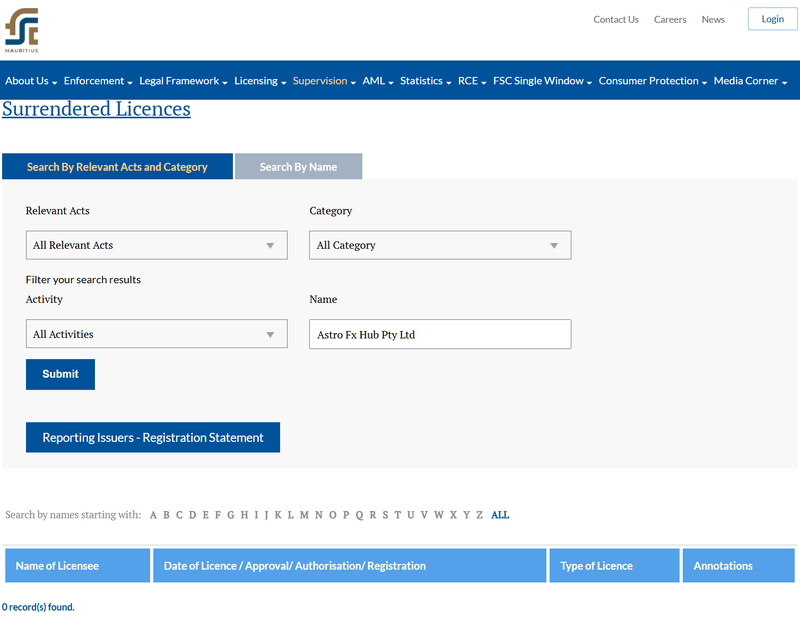
Task: Click the Surrendered Licences heading link
Action: [96, 109]
